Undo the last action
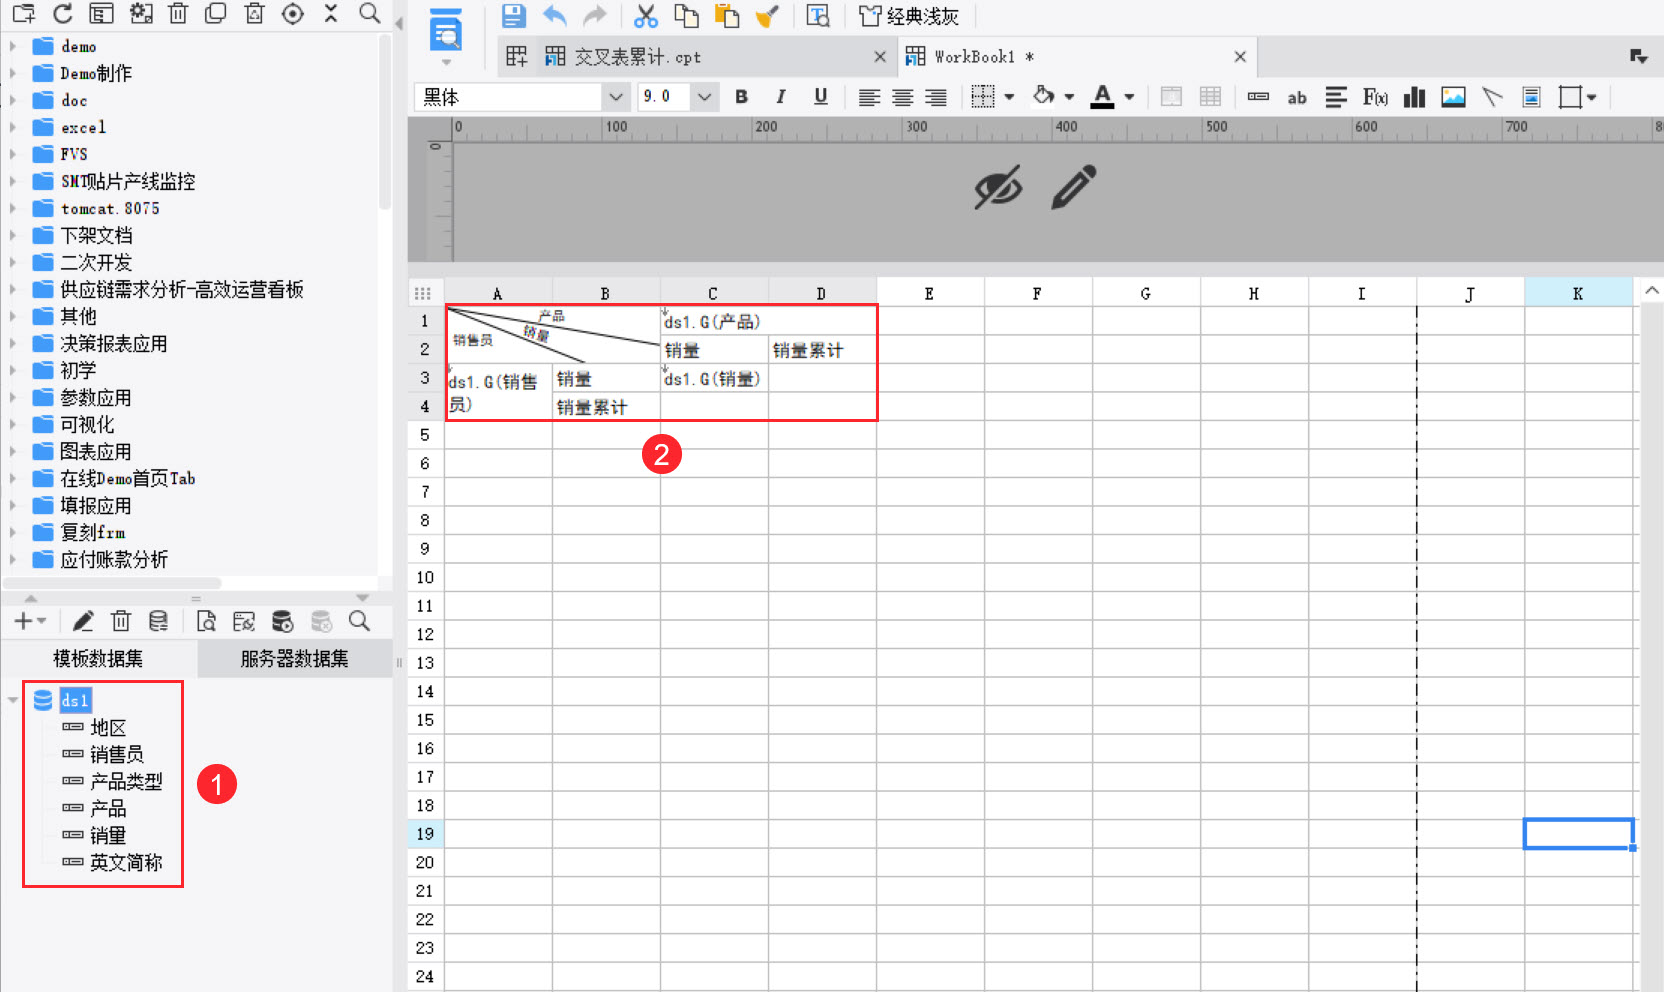The image size is (1664, 992). (x=554, y=16)
